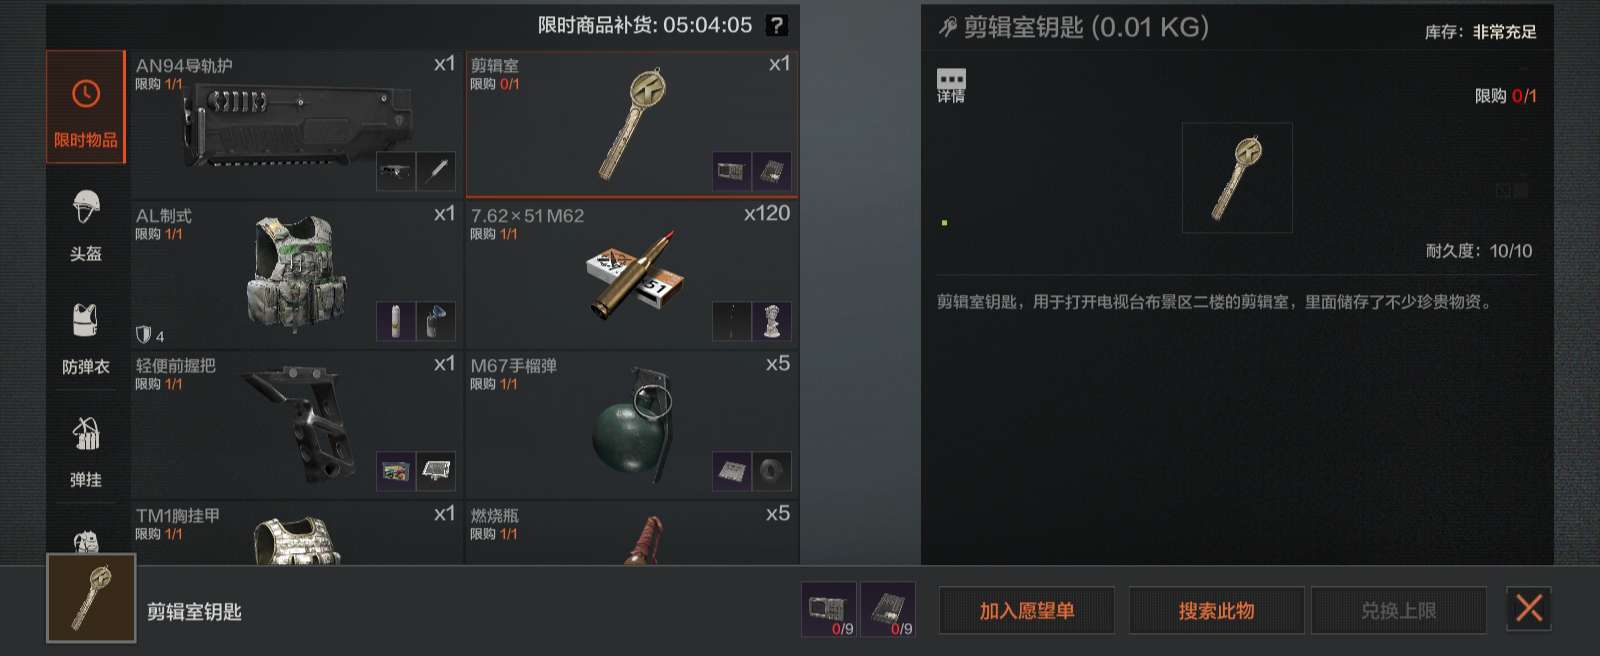Select the 头盔 helmet category icon
The height and width of the screenshot is (656, 1600).
pyautogui.click(x=86, y=225)
